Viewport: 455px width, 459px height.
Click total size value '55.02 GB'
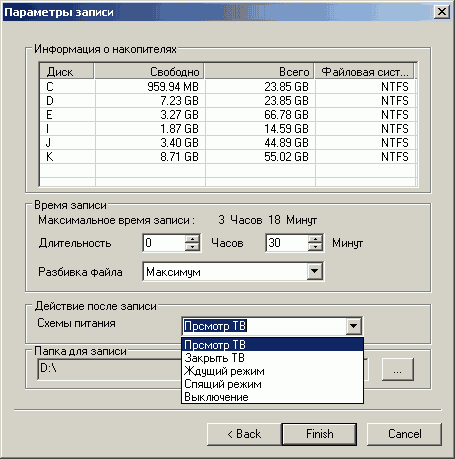click(x=286, y=157)
